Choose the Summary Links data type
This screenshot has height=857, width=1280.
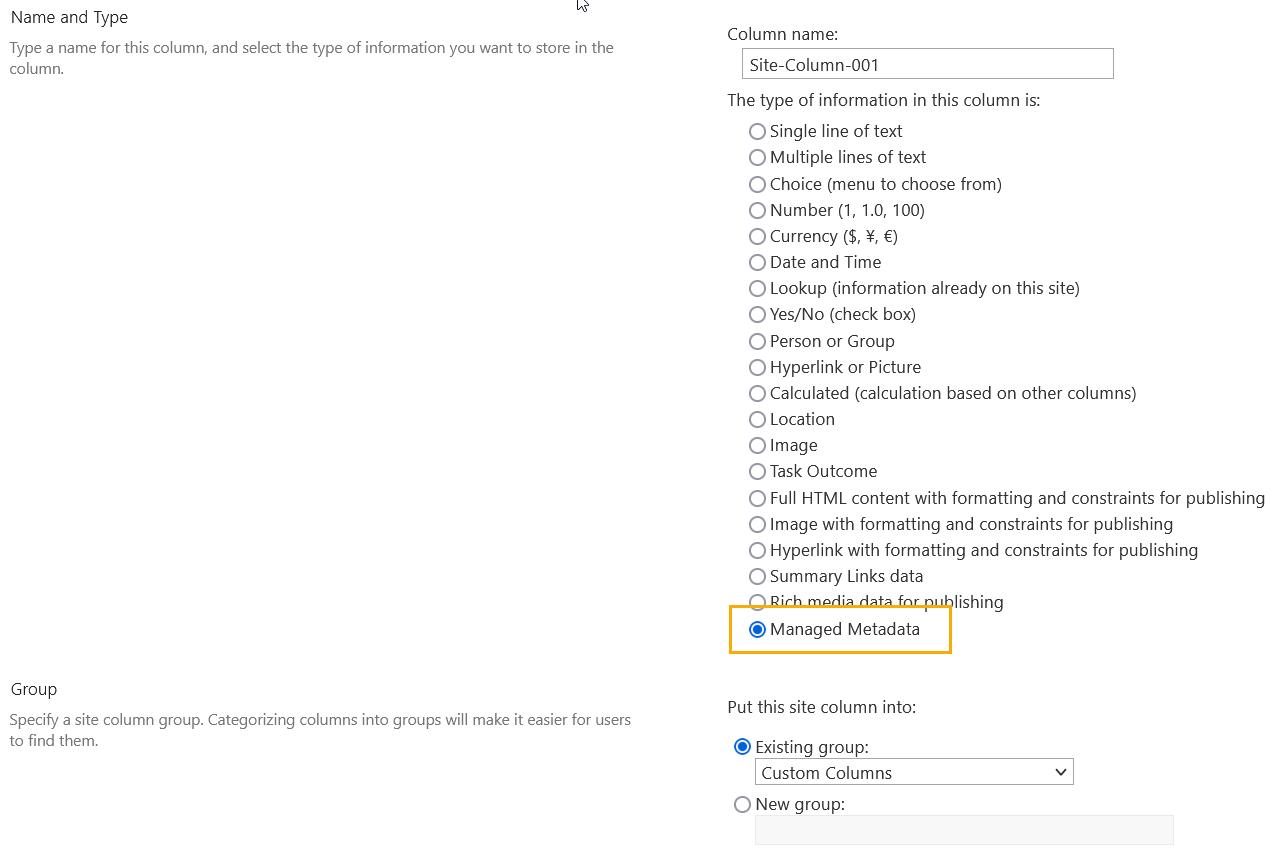(x=757, y=576)
